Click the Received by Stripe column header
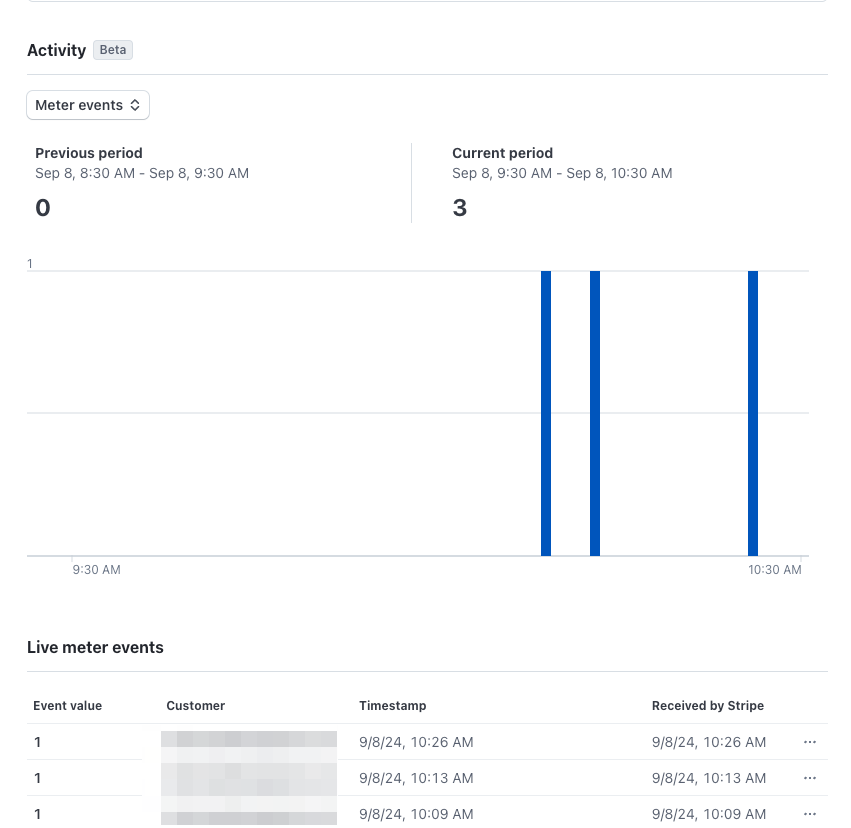The width and height of the screenshot is (851, 828). point(708,706)
